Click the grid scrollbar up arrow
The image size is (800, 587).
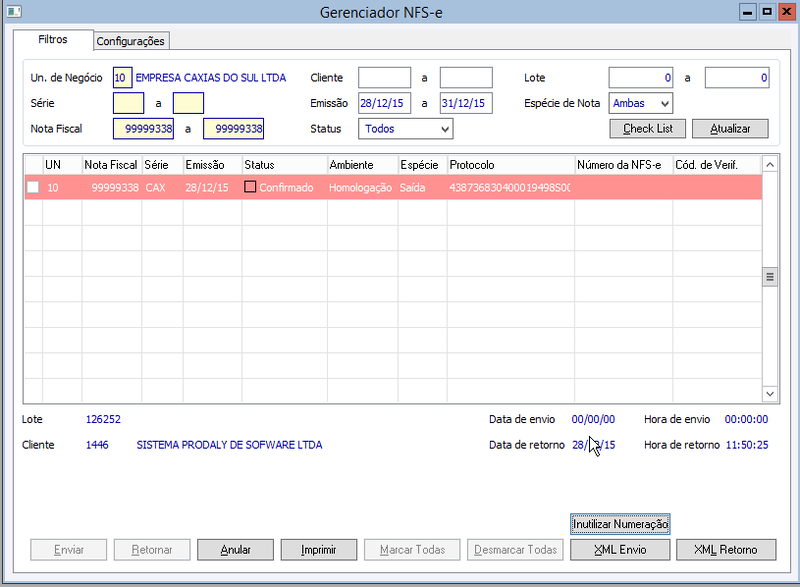(x=770, y=164)
